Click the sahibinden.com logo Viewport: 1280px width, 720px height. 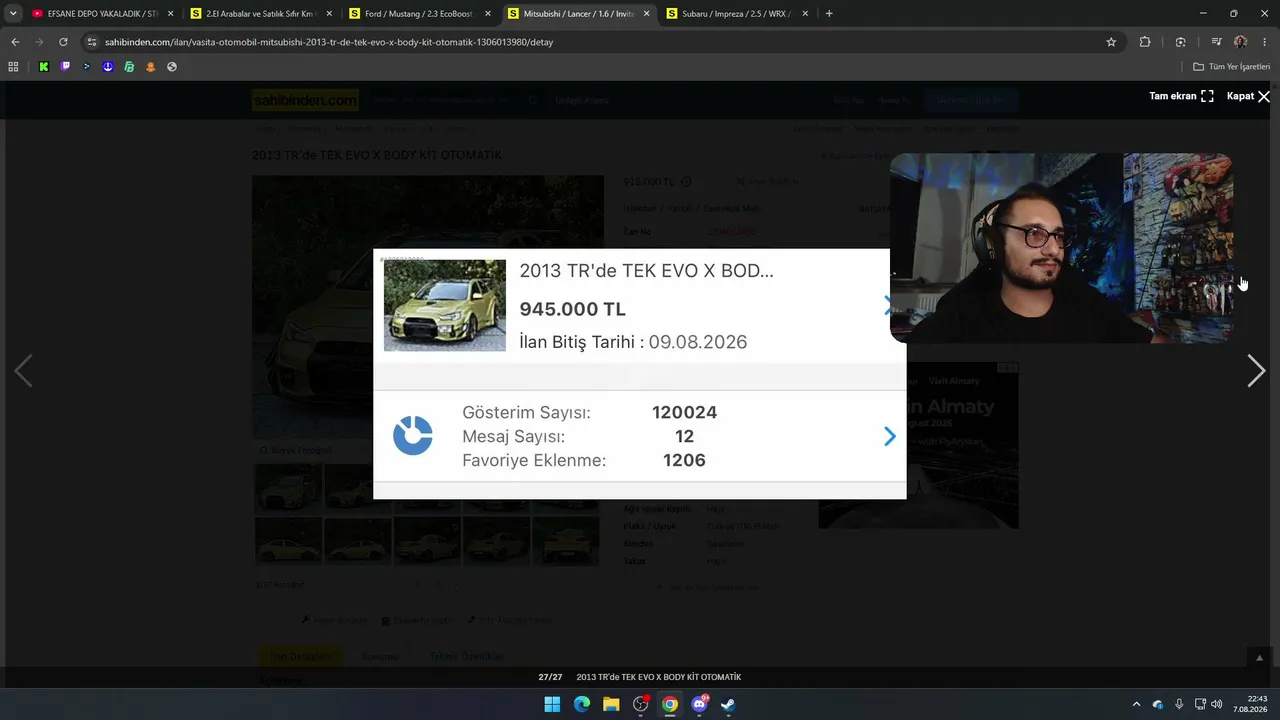(305, 100)
